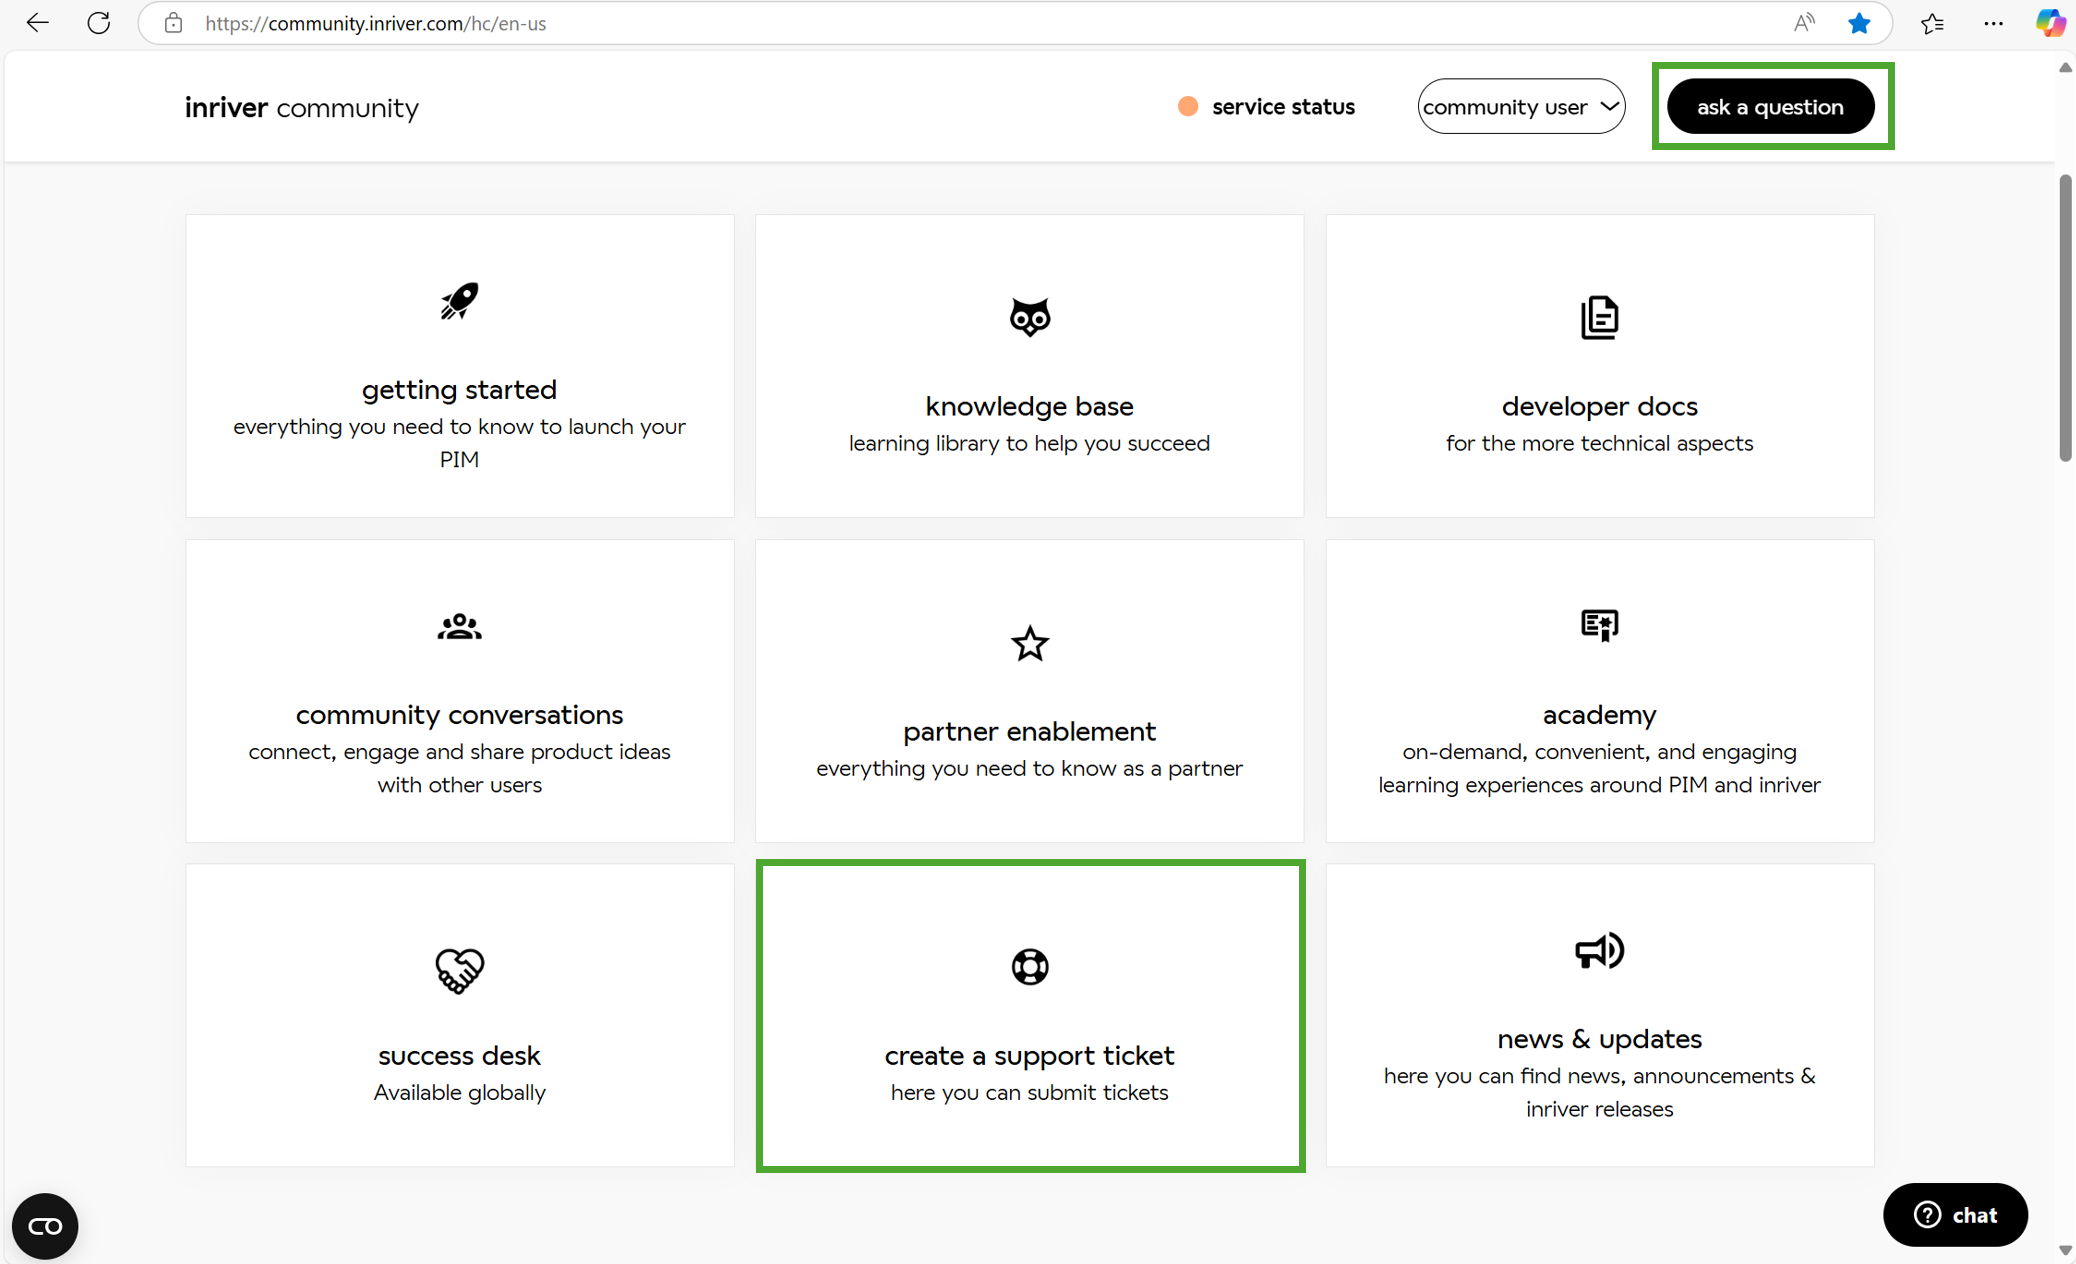Viewport: 2076px width, 1264px height.
Task: Expand the community user dropdown
Action: 1521,106
